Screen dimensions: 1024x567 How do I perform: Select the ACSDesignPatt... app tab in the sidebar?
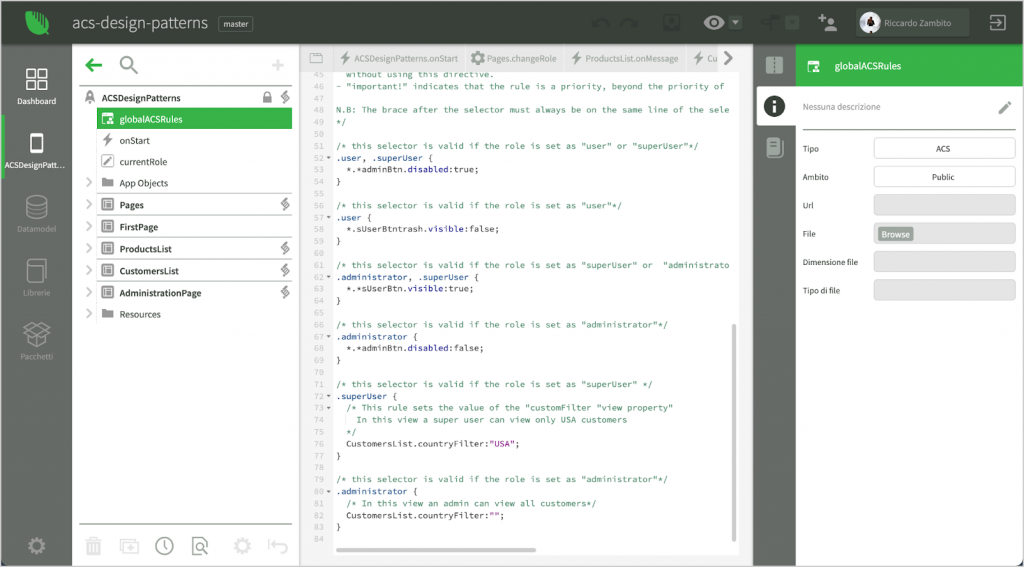pyautogui.click(x=37, y=151)
